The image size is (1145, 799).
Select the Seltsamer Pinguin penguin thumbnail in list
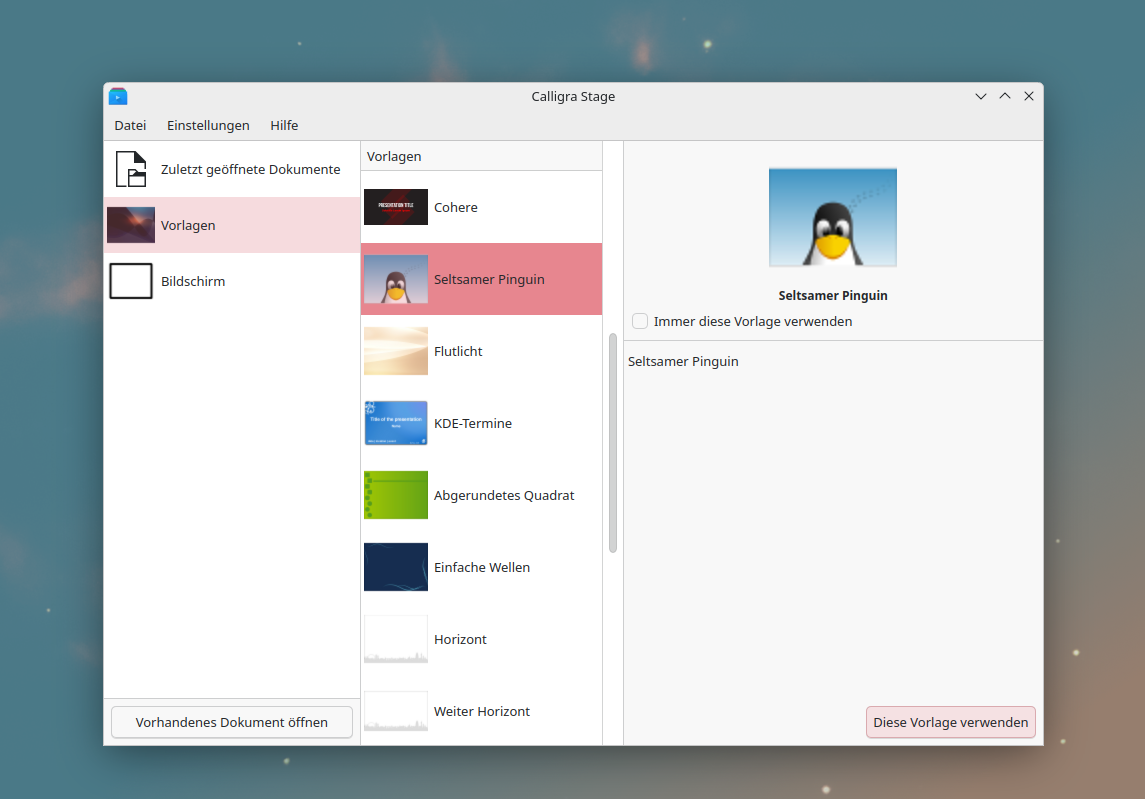396,279
